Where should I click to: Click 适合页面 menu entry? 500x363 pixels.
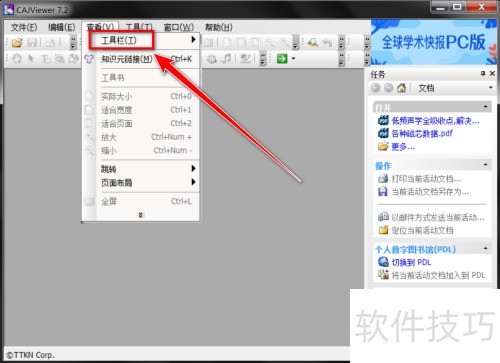(148, 124)
